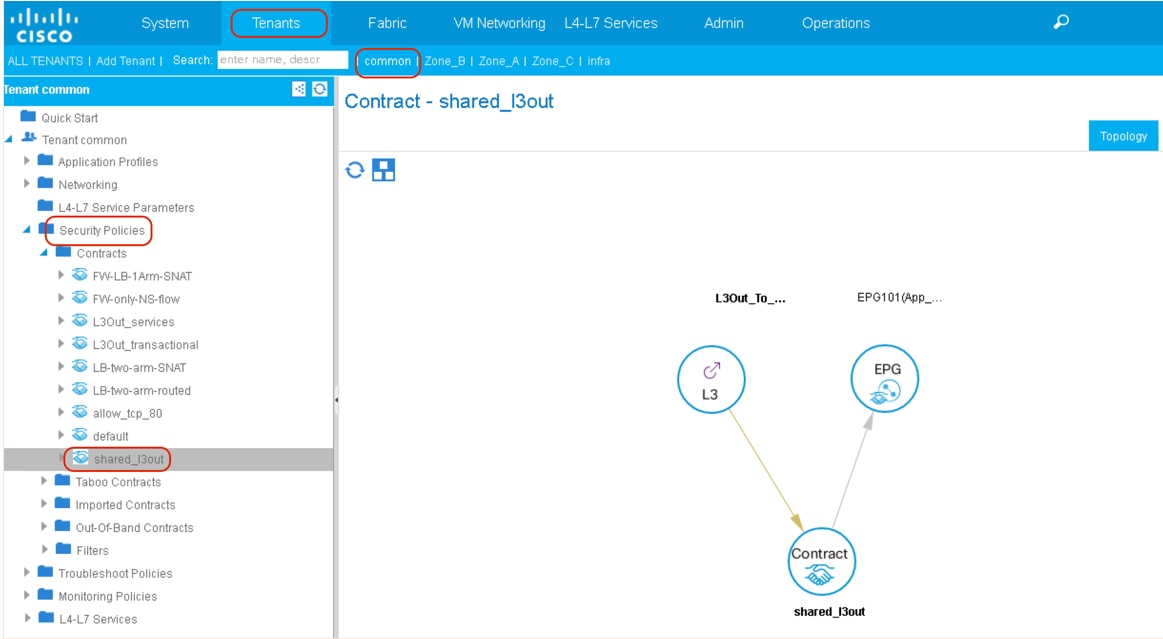Click the Security Policies folder icon

pos(46,229)
